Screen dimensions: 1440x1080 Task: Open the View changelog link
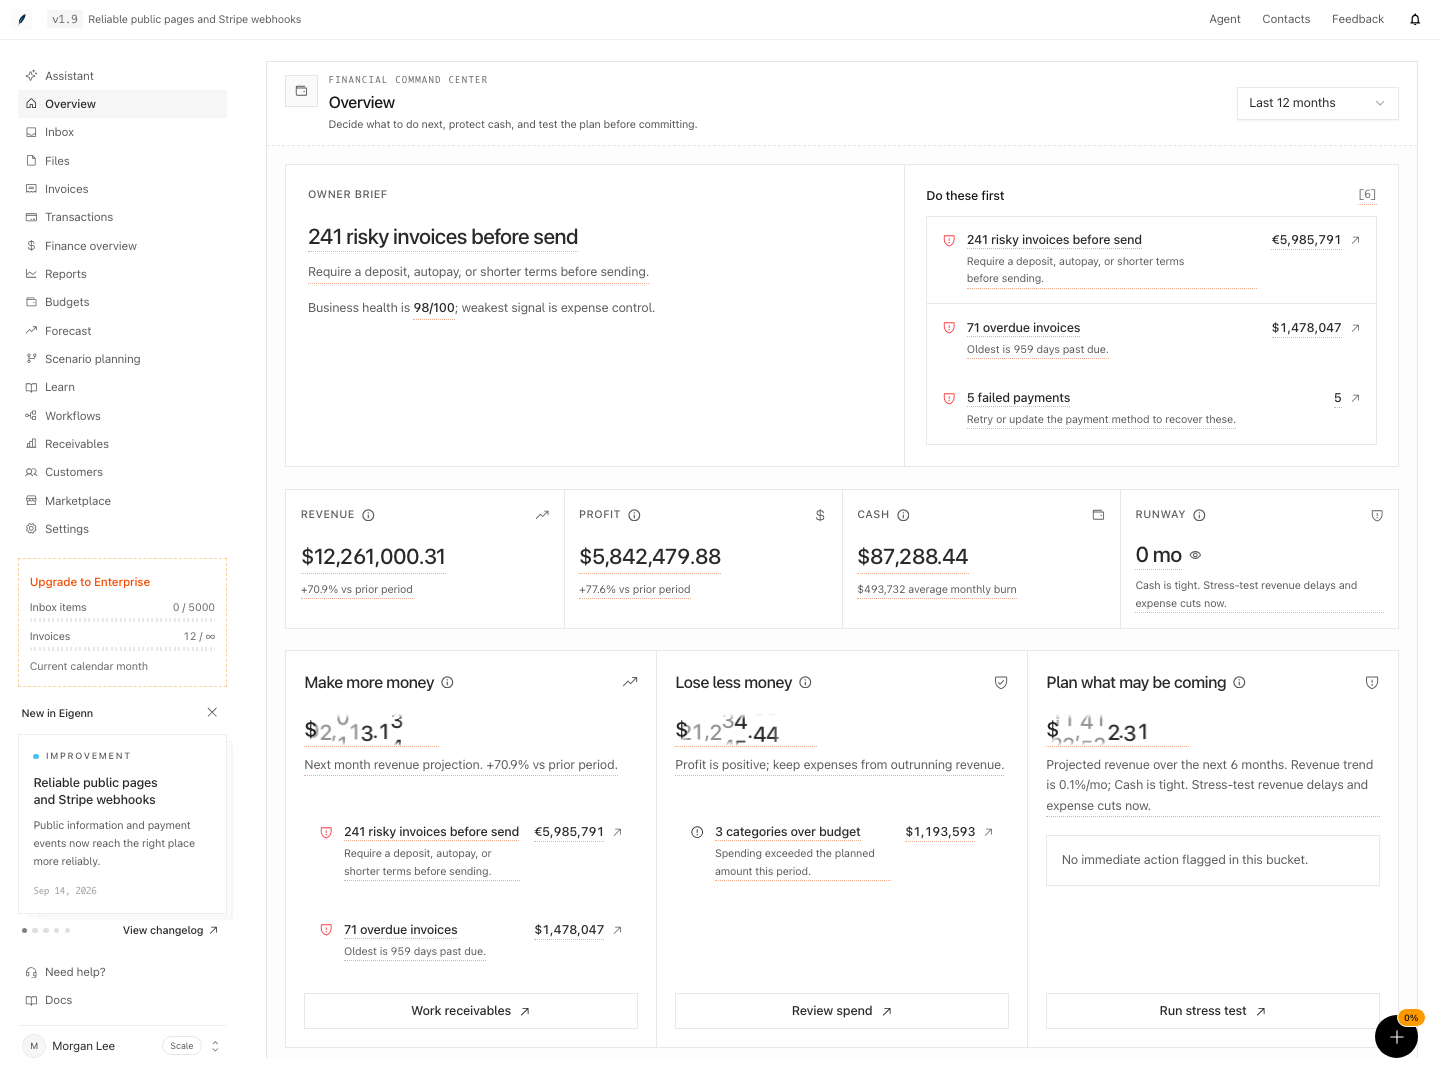(170, 930)
